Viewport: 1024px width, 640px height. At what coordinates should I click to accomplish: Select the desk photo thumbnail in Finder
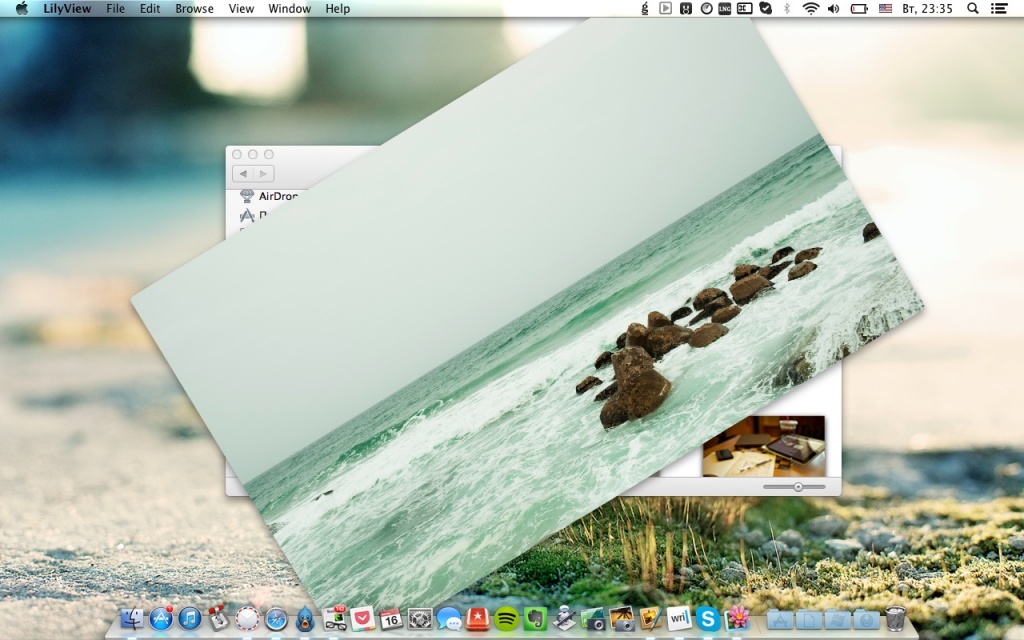coord(763,446)
